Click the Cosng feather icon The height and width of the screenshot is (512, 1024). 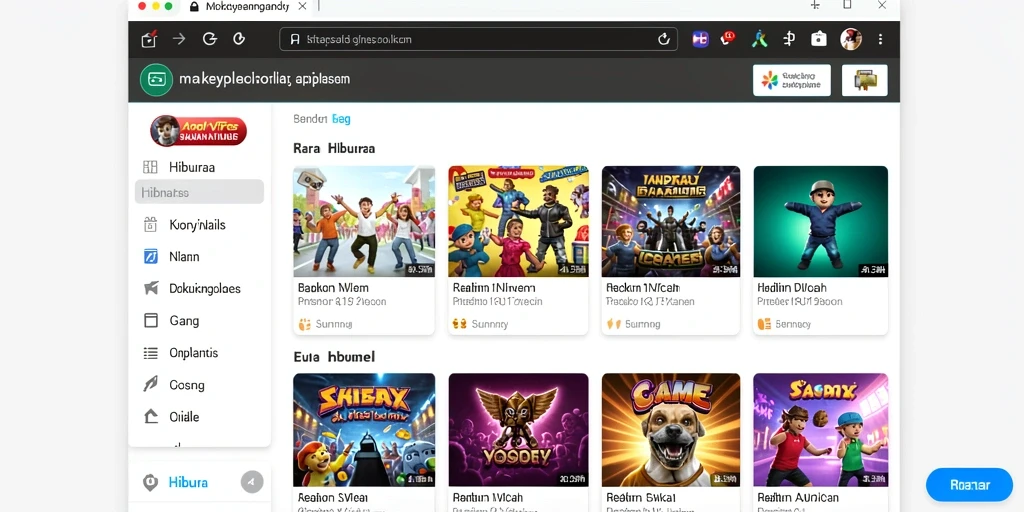click(x=150, y=385)
